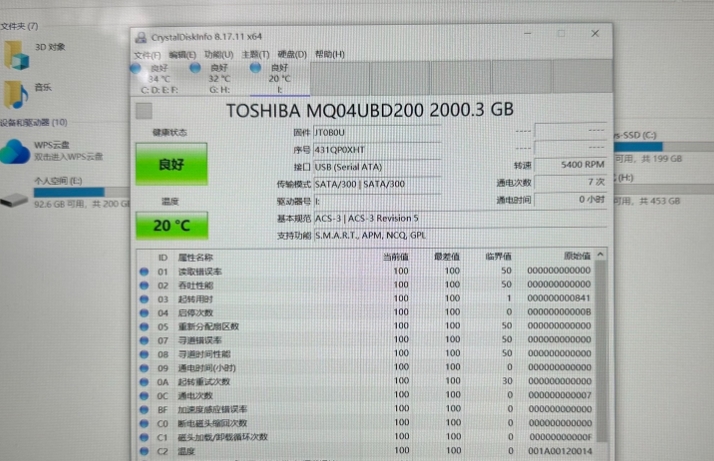714x461 pixels.
Task: Select the 20 °C disk I: tab
Action: tap(278, 74)
